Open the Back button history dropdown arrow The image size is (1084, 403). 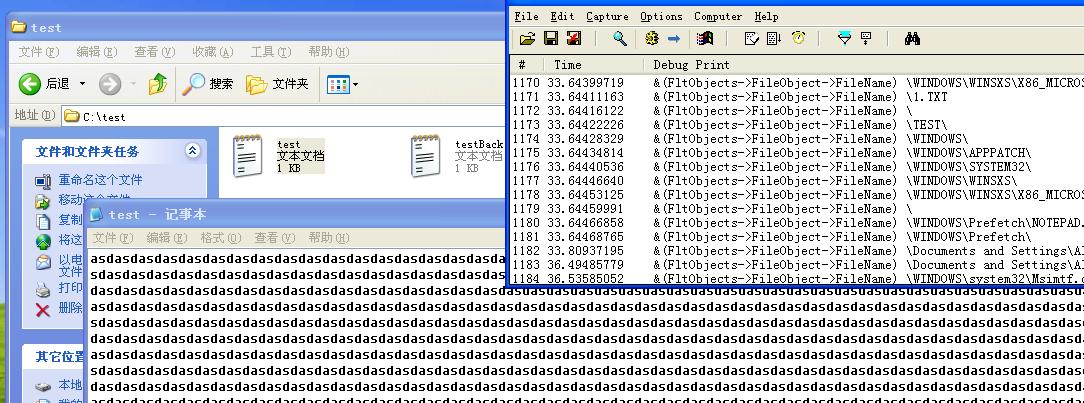click(x=82, y=84)
